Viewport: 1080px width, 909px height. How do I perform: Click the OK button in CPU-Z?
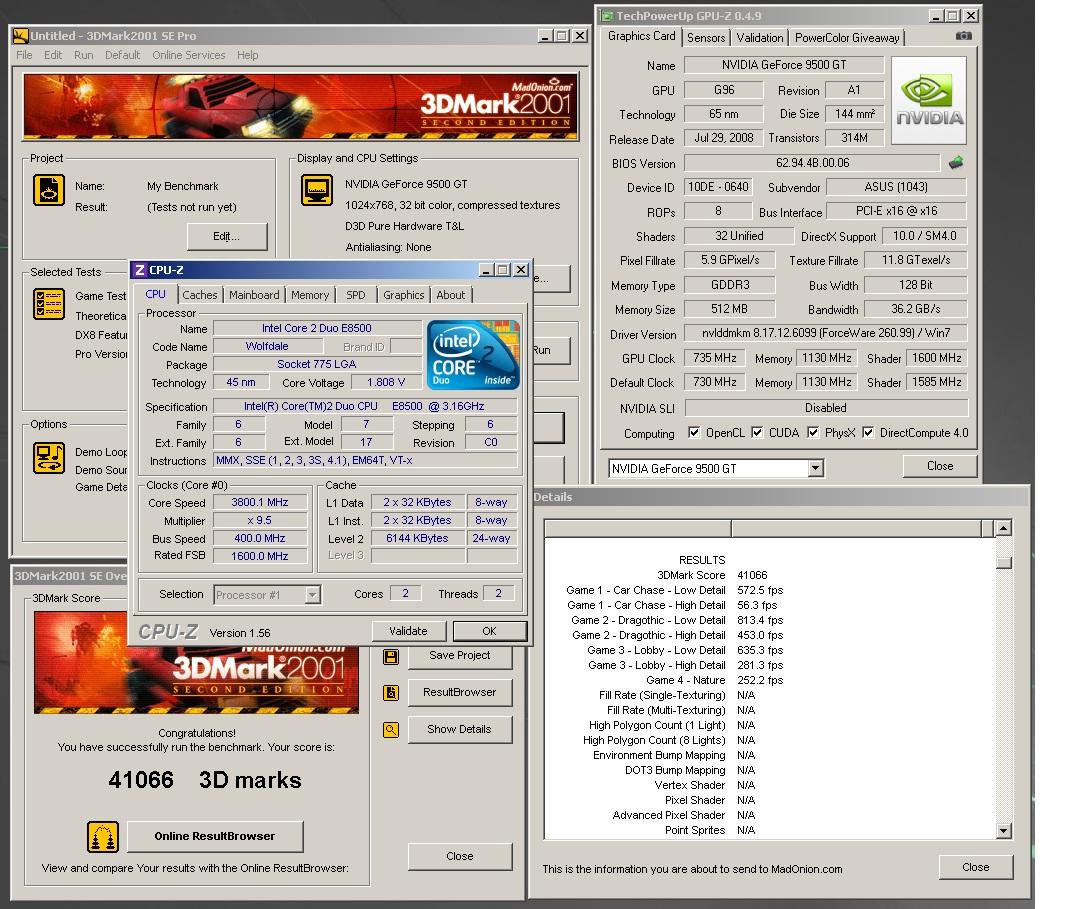click(489, 631)
